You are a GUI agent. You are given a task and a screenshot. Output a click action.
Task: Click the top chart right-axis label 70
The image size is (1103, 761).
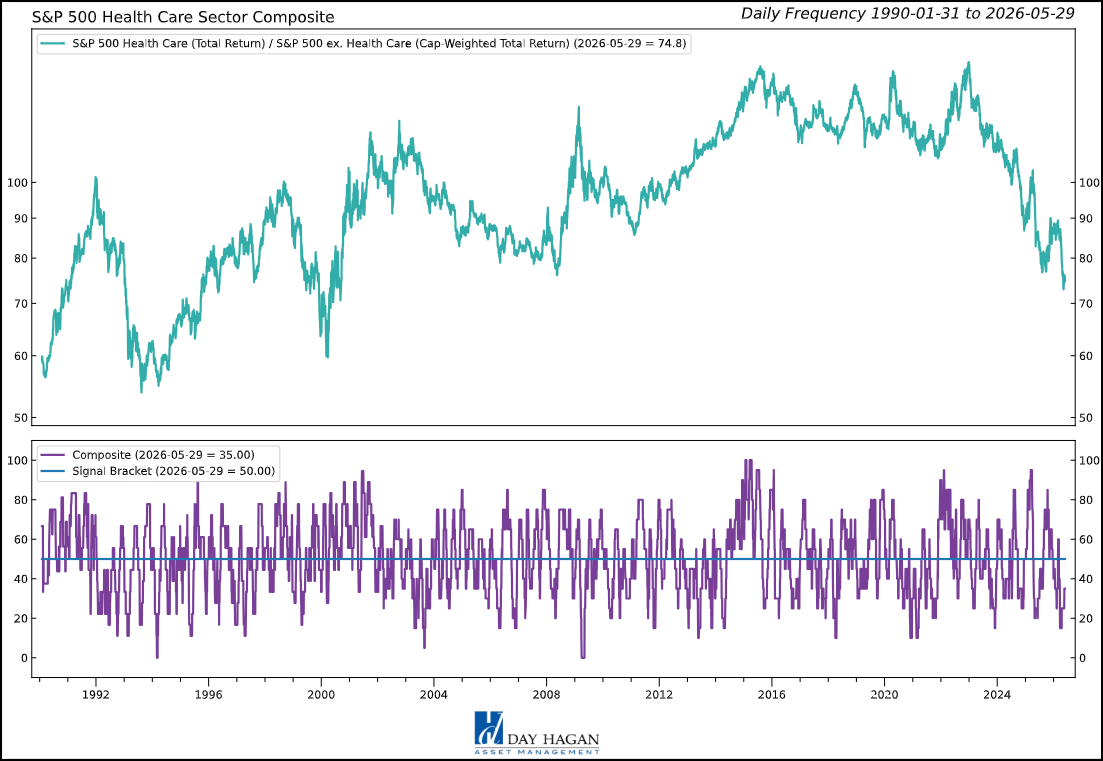(x=1086, y=304)
